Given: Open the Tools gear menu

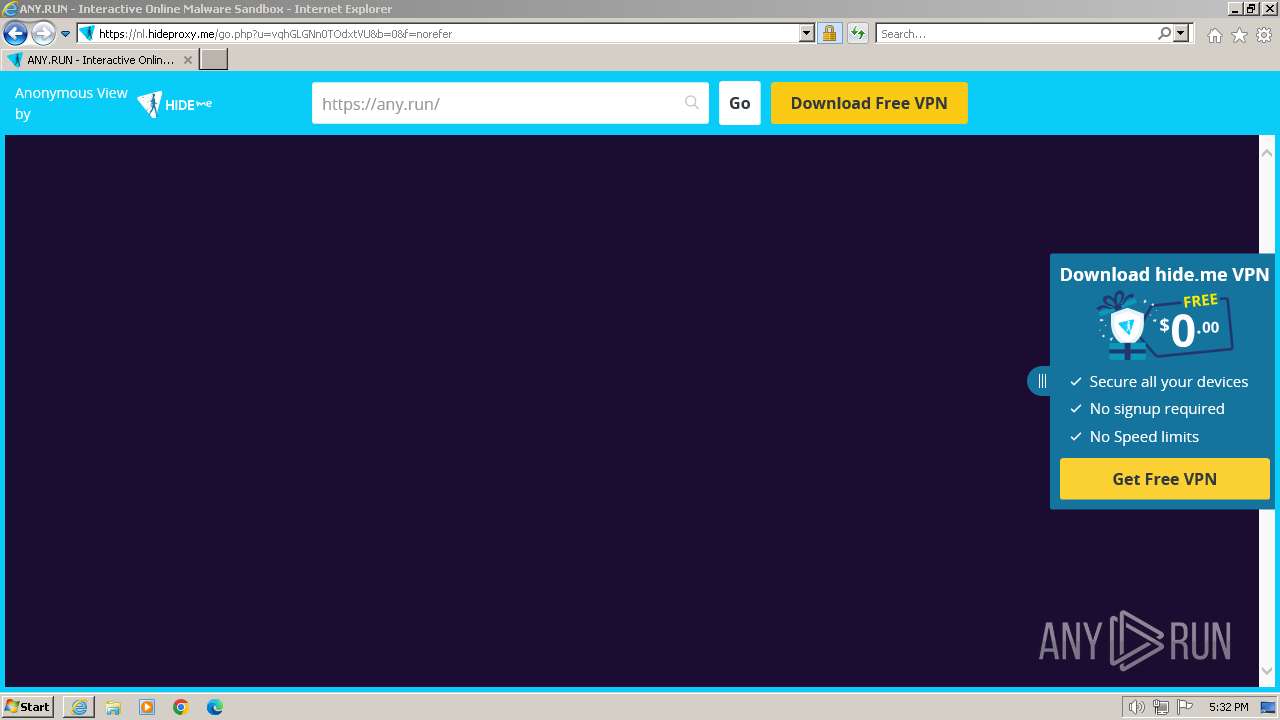Looking at the screenshot, I should click(x=1264, y=35).
